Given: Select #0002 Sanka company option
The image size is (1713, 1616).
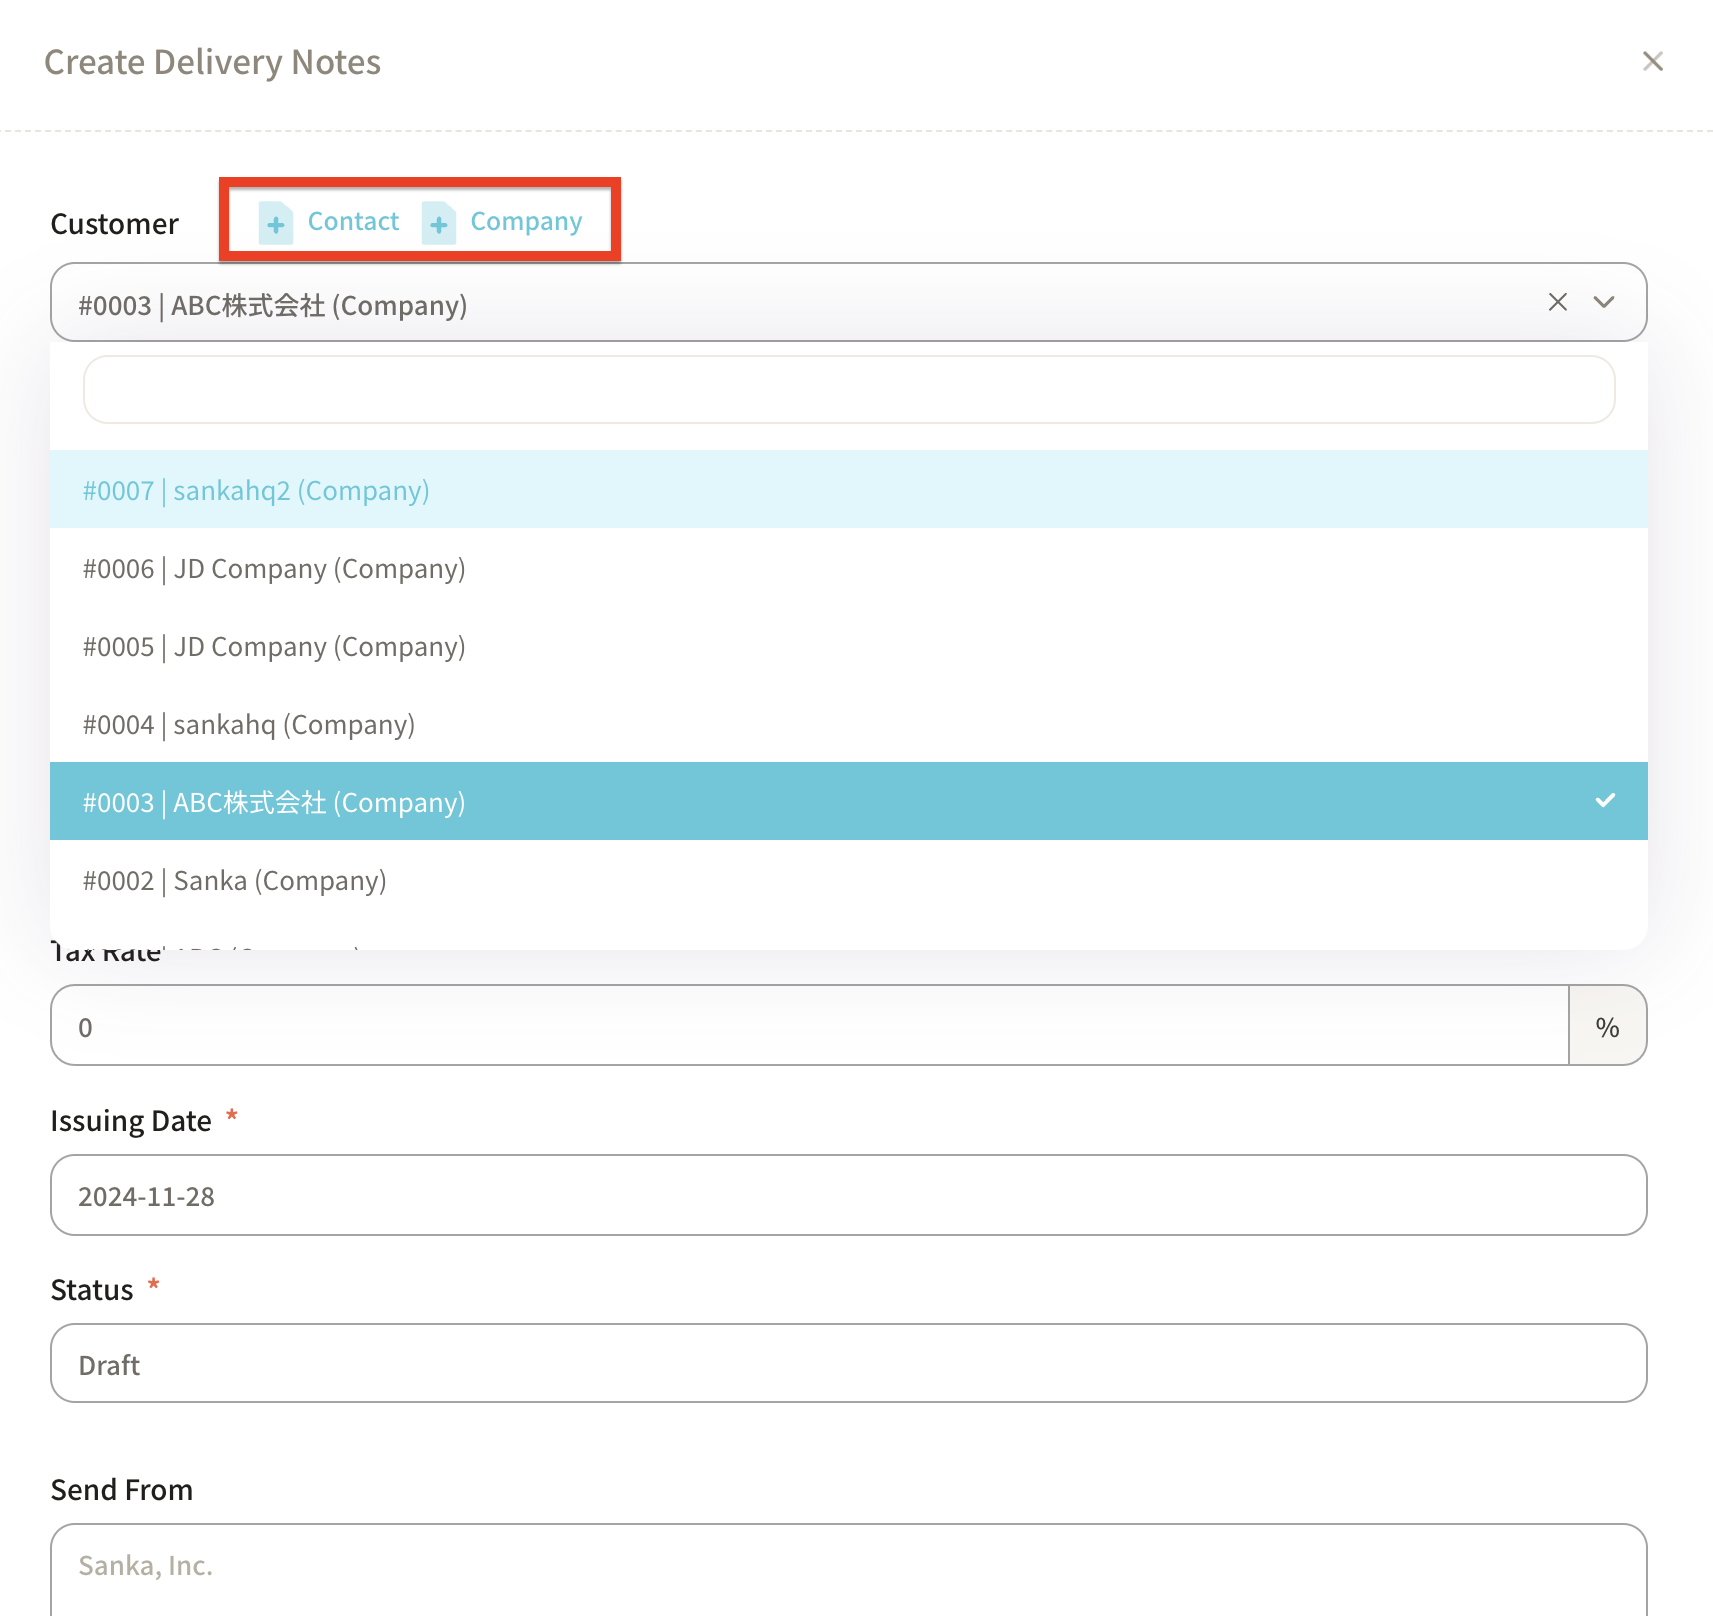Looking at the screenshot, I should 234,880.
